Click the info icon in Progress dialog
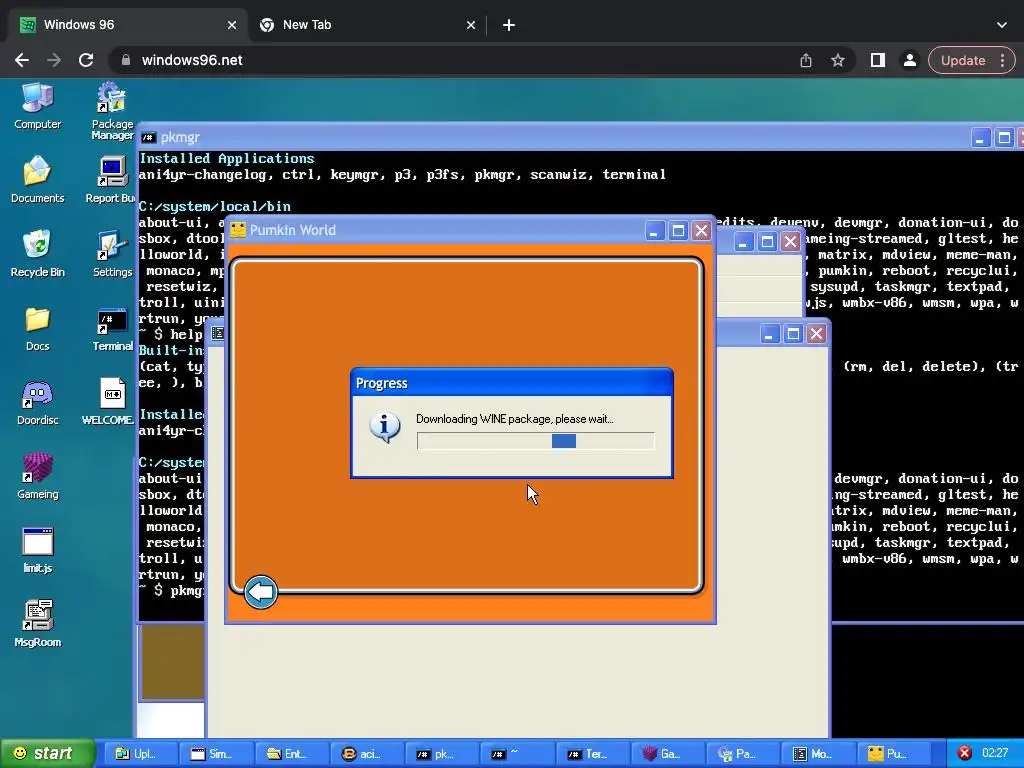The height and width of the screenshot is (768, 1024). [385, 428]
